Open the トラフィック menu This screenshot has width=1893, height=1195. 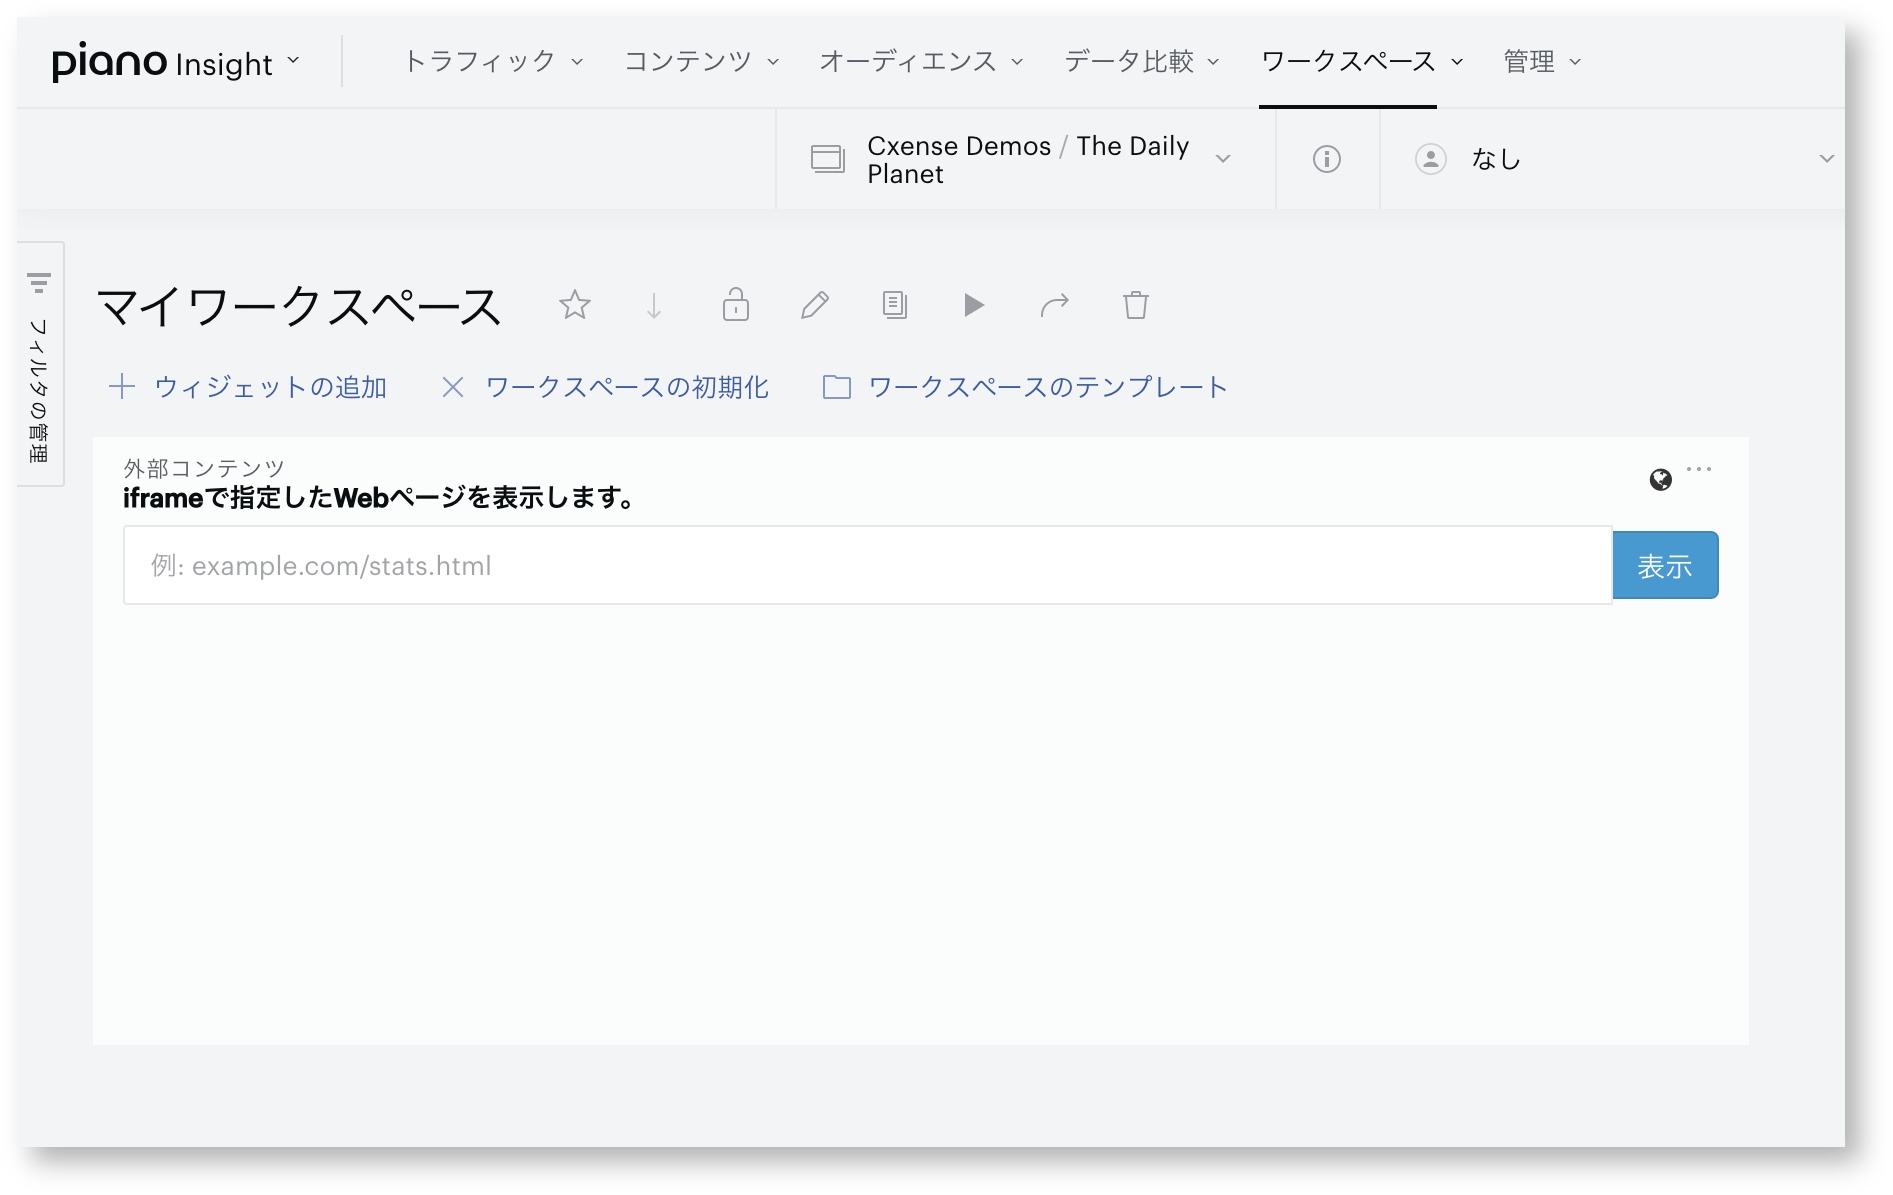tap(493, 62)
